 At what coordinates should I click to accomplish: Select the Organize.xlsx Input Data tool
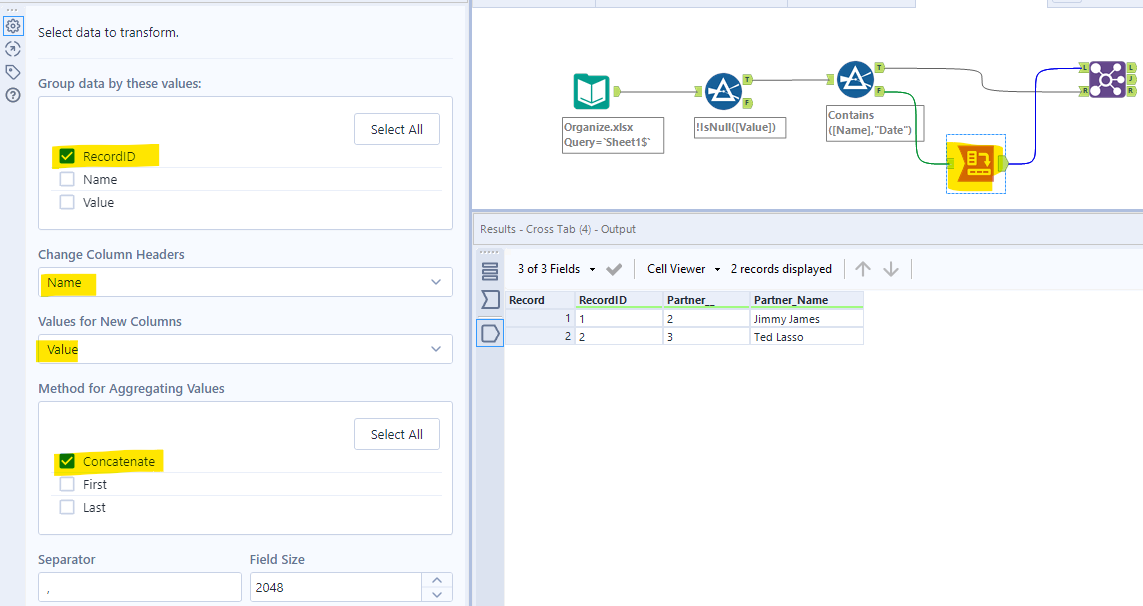(593, 90)
